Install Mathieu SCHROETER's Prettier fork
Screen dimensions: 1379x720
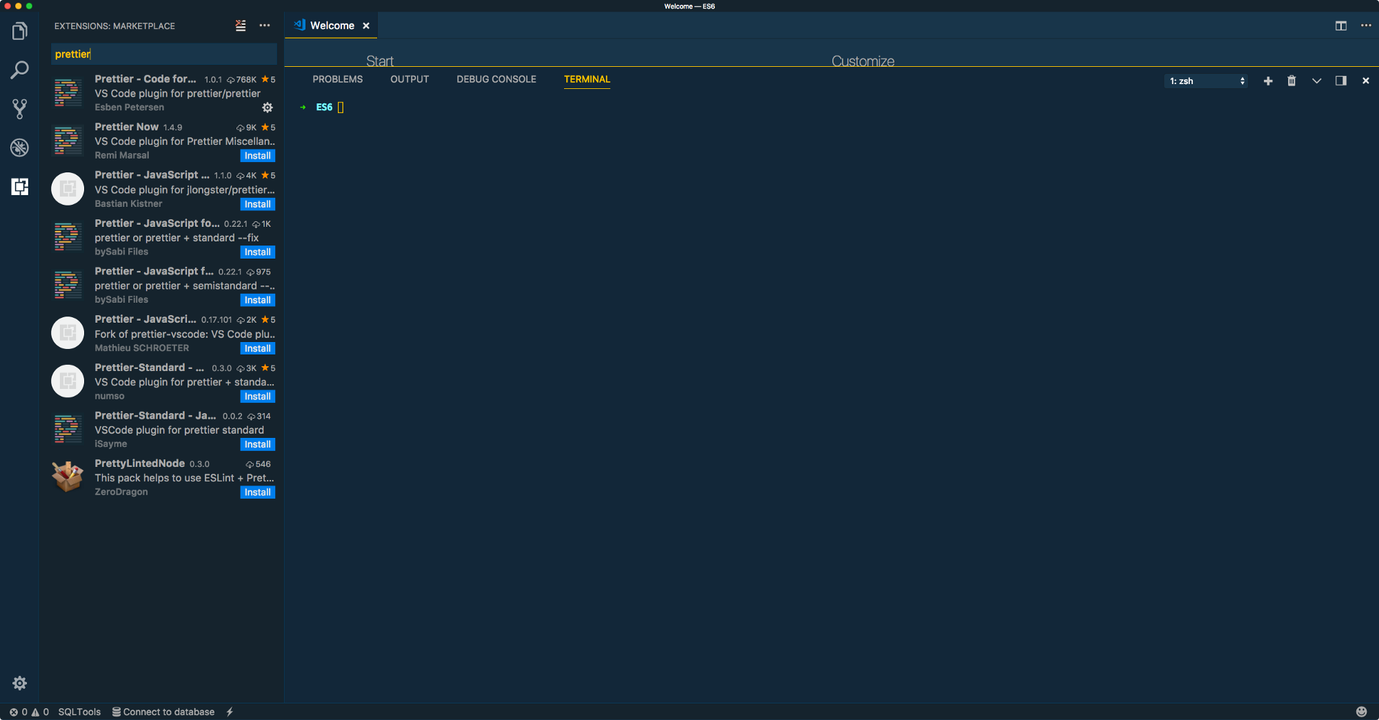tap(258, 348)
